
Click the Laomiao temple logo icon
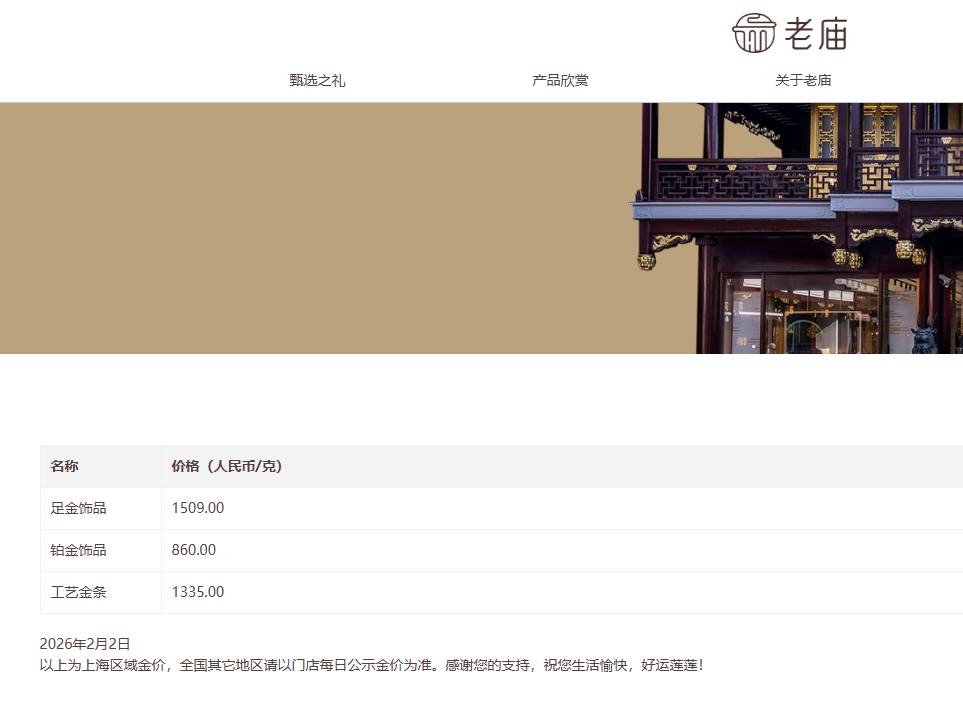click(754, 33)
